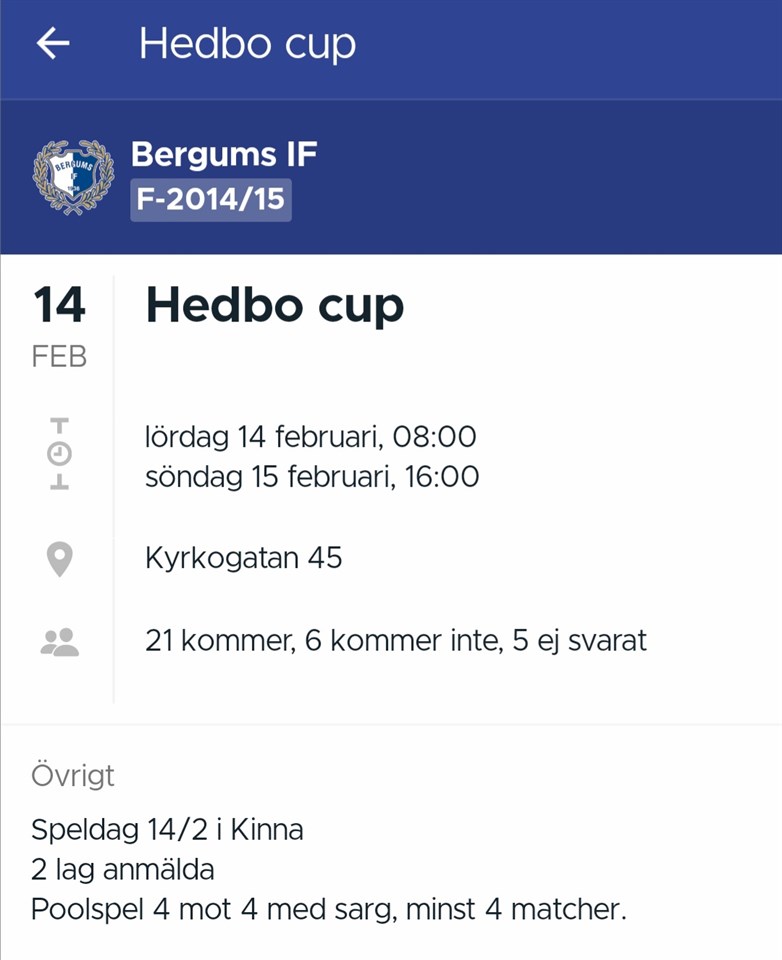Tap the Poolspel 4 mot 4 description
The width and height of the screenshot is (782, 960).
328,911
